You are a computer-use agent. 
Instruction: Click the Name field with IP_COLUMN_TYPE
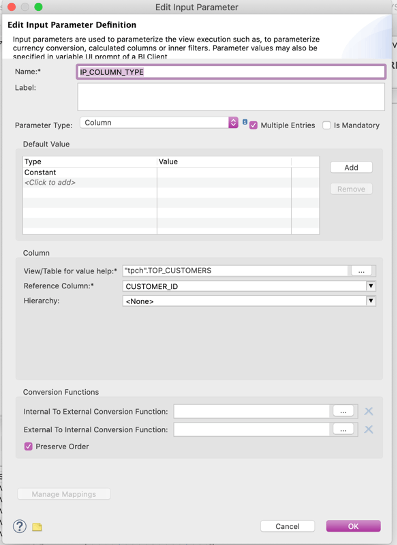click(231, 72)
